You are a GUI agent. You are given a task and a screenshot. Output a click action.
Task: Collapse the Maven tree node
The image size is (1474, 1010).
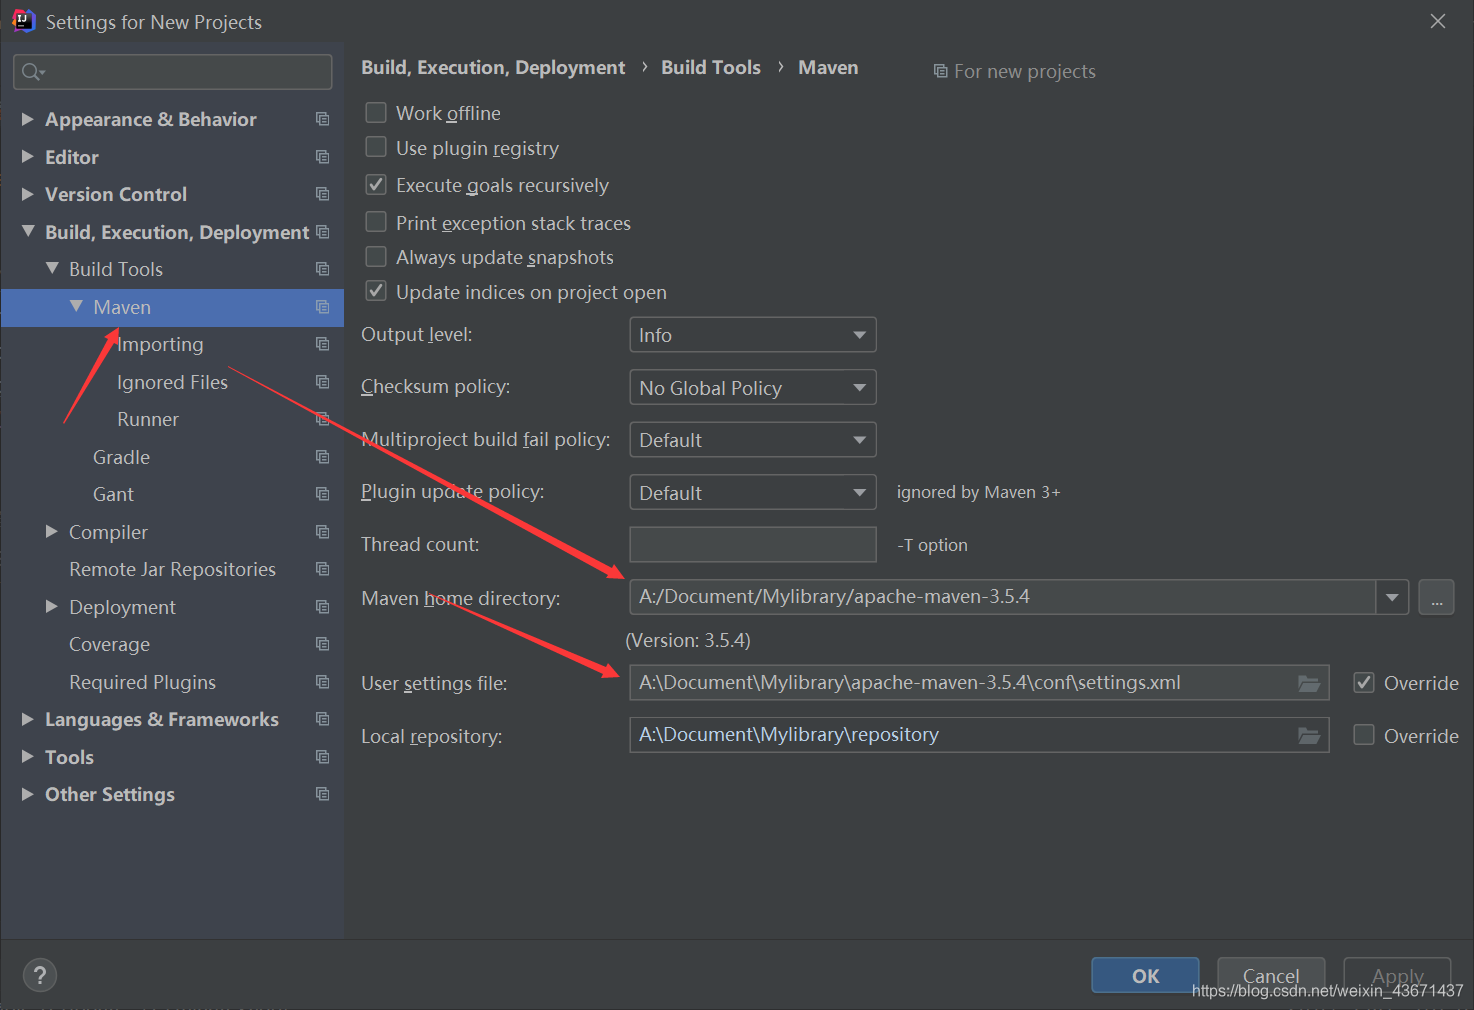pos(76,306)
